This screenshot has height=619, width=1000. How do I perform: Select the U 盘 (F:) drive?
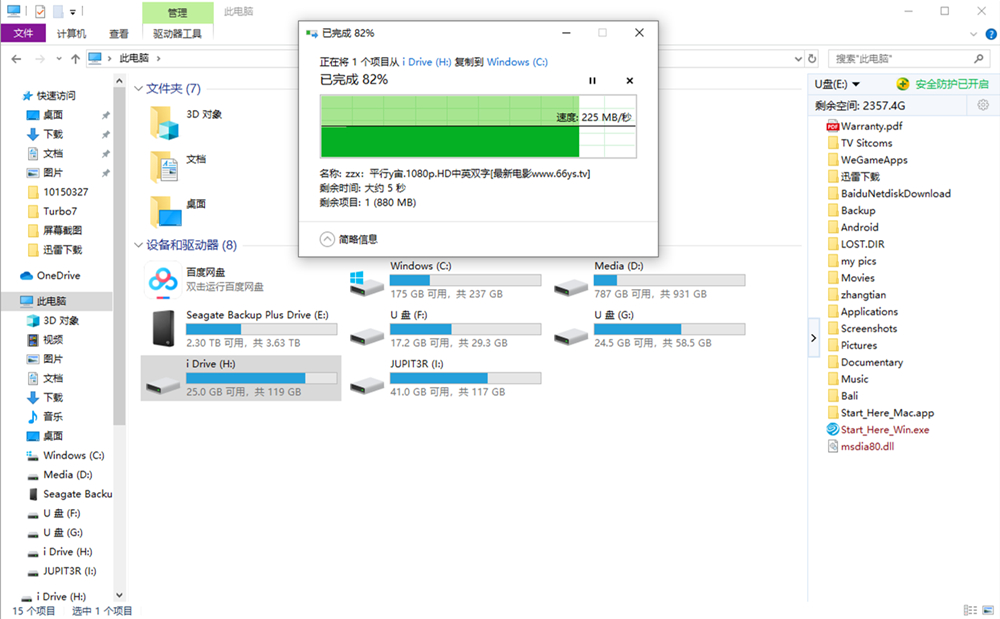(x=445, y=328)
